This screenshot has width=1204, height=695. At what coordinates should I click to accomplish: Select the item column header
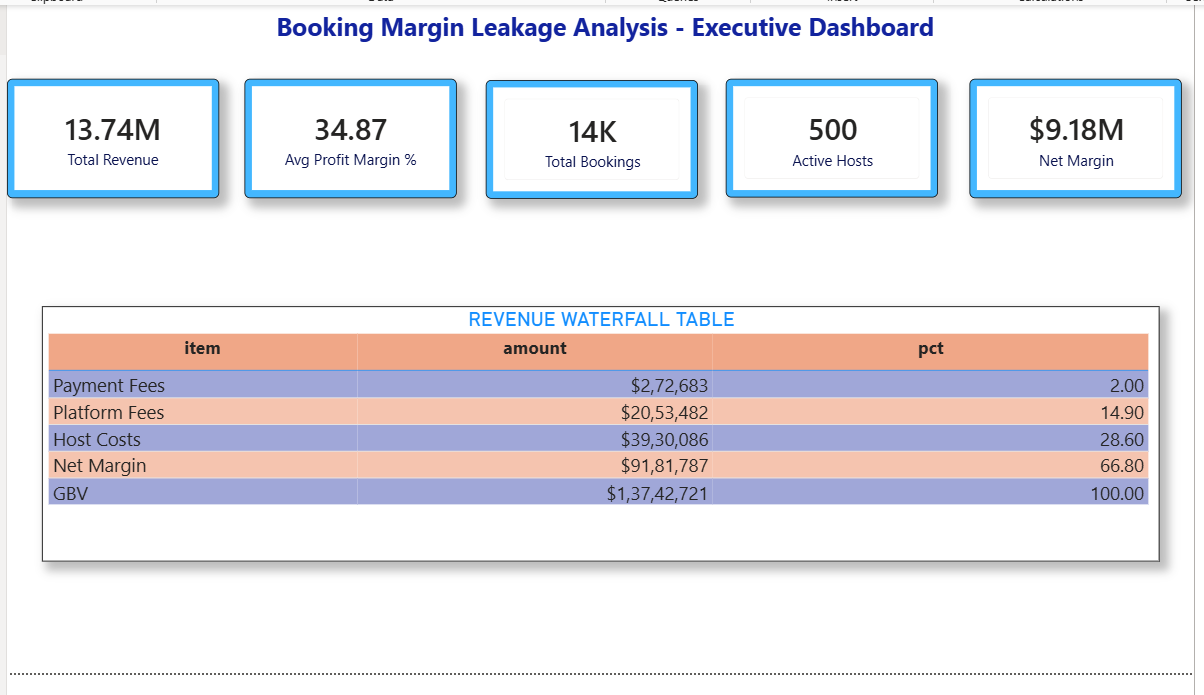(202, 348)
